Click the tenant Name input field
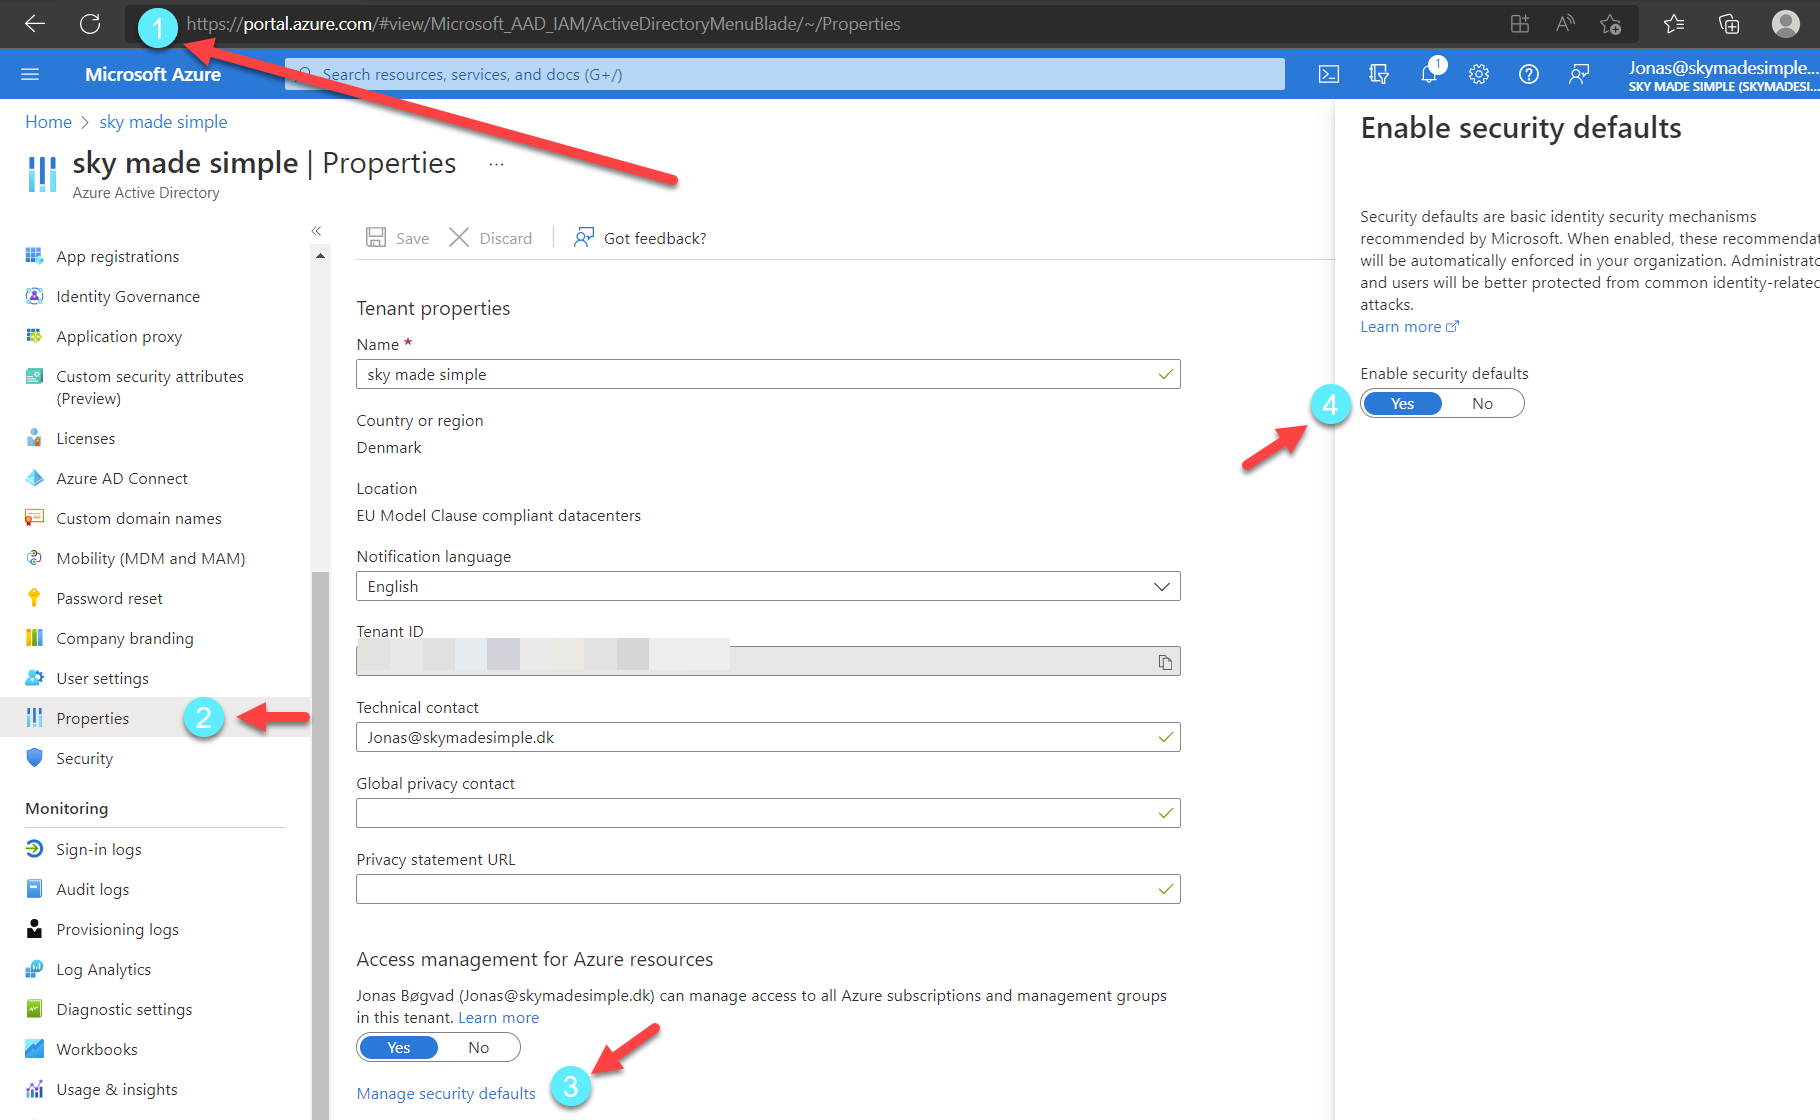Image resolution: width=1820 pixels, height=1120 pixels. 768,374
